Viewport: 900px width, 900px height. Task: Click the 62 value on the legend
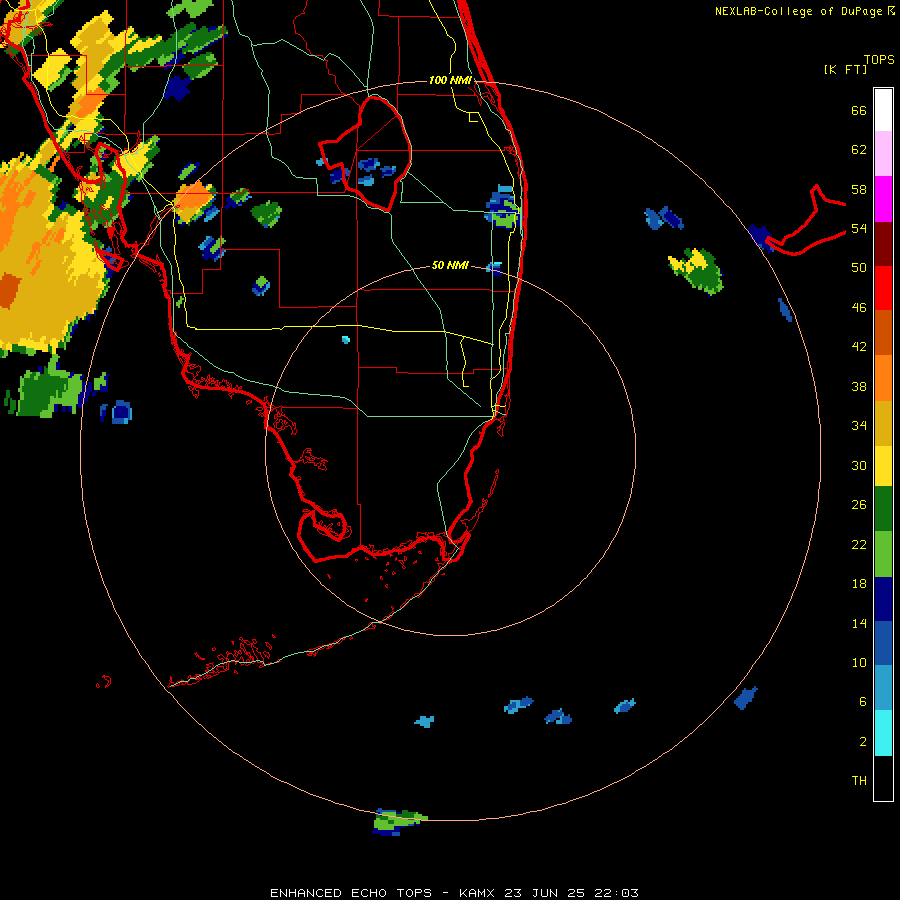click(859, 150)
